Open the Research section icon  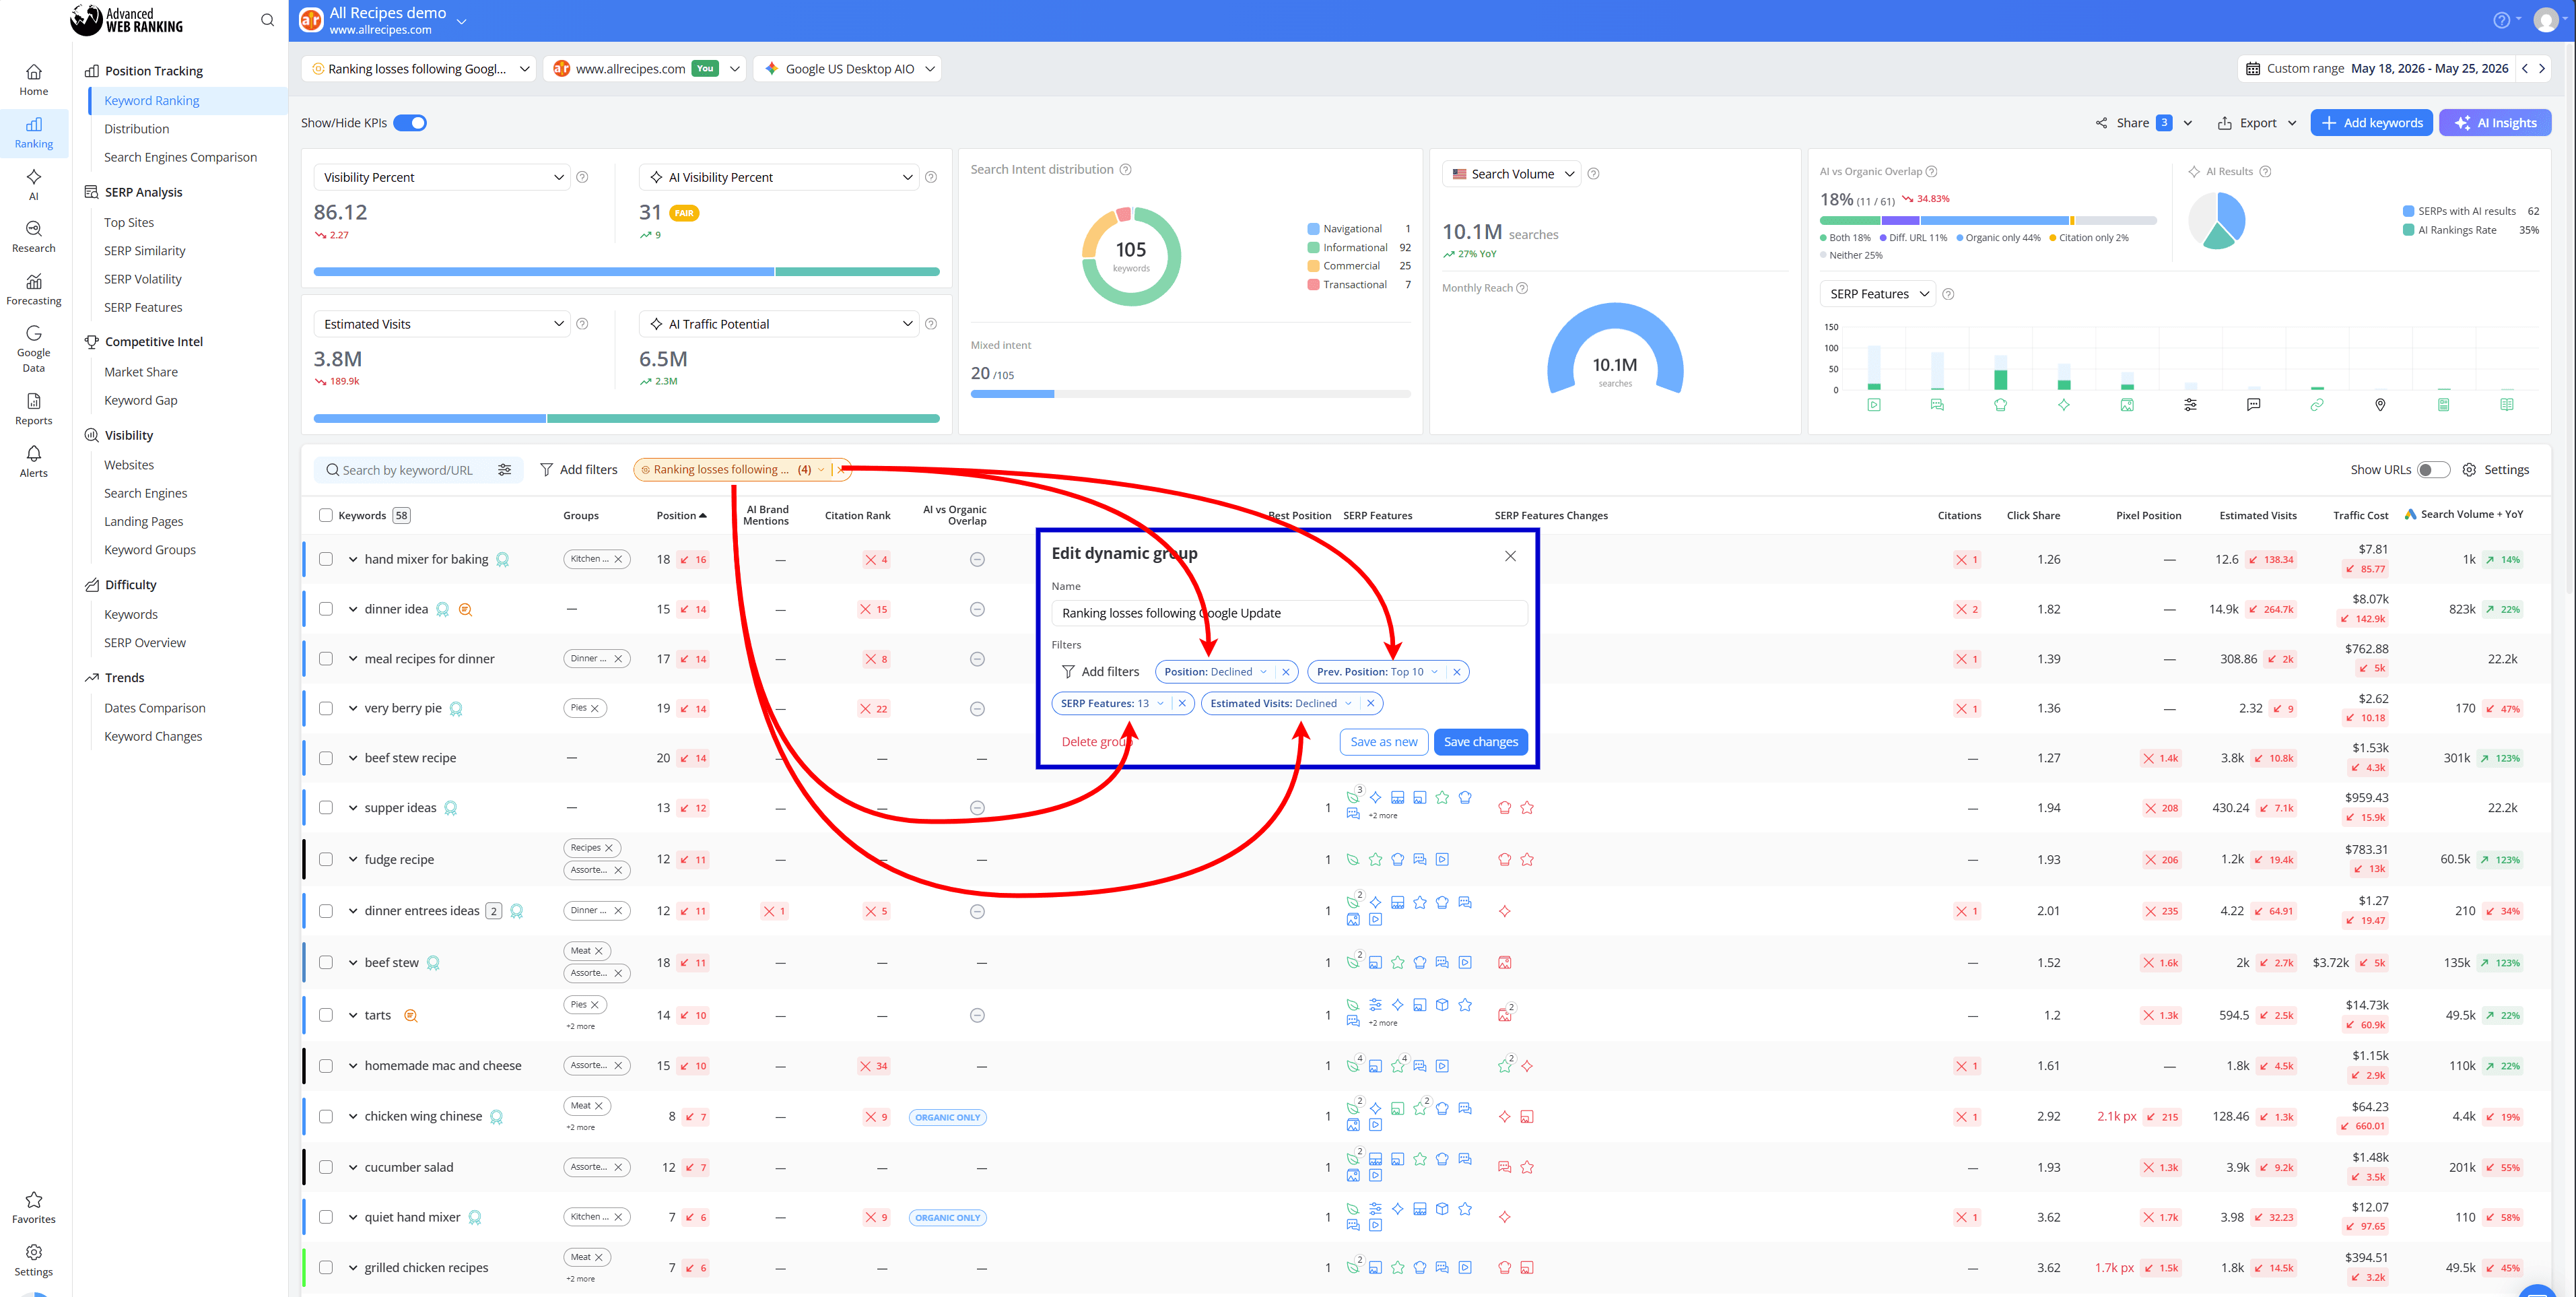[34, 237]
